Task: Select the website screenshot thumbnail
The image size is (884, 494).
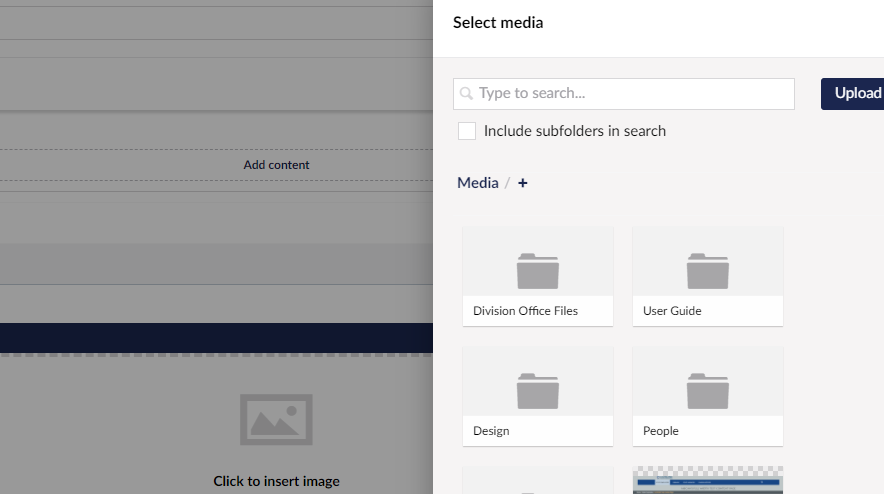Action: tap(708, 480)
